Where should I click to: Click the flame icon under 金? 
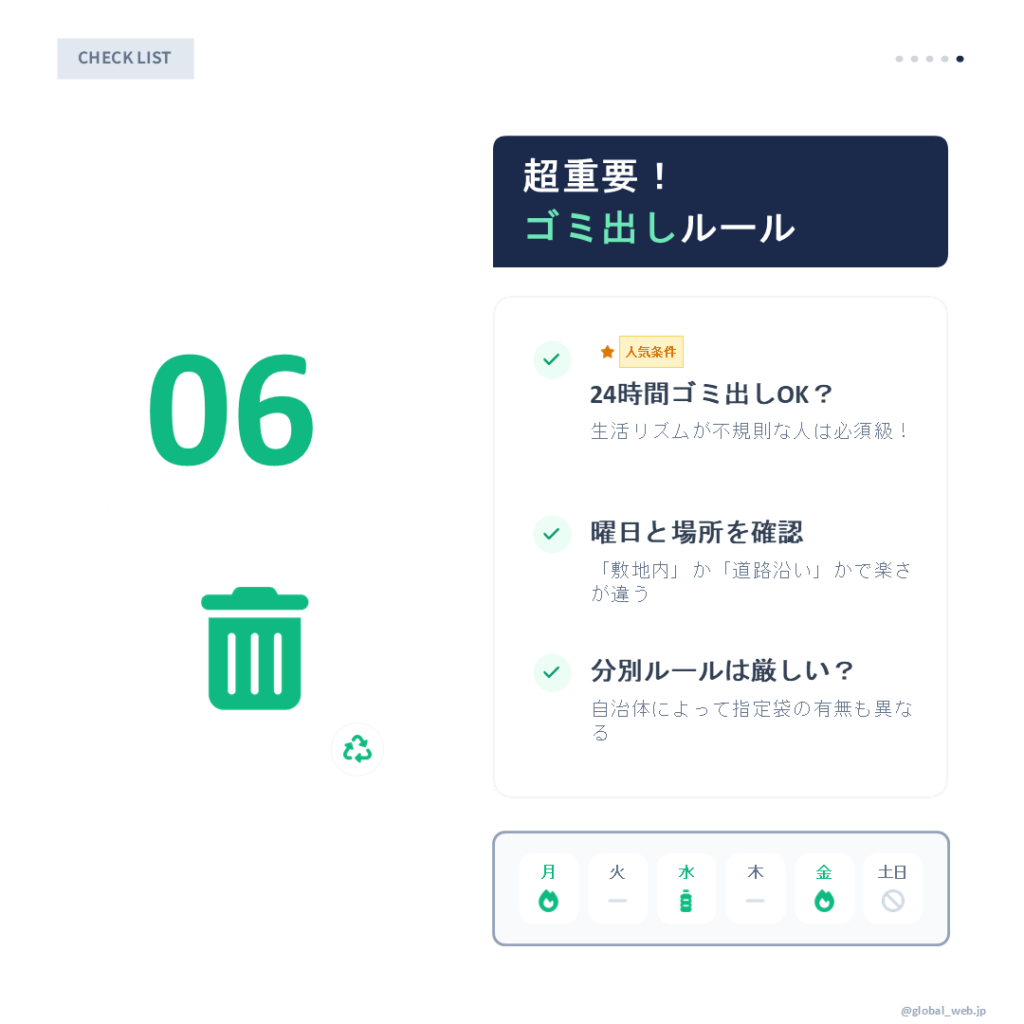coord(824,901)
